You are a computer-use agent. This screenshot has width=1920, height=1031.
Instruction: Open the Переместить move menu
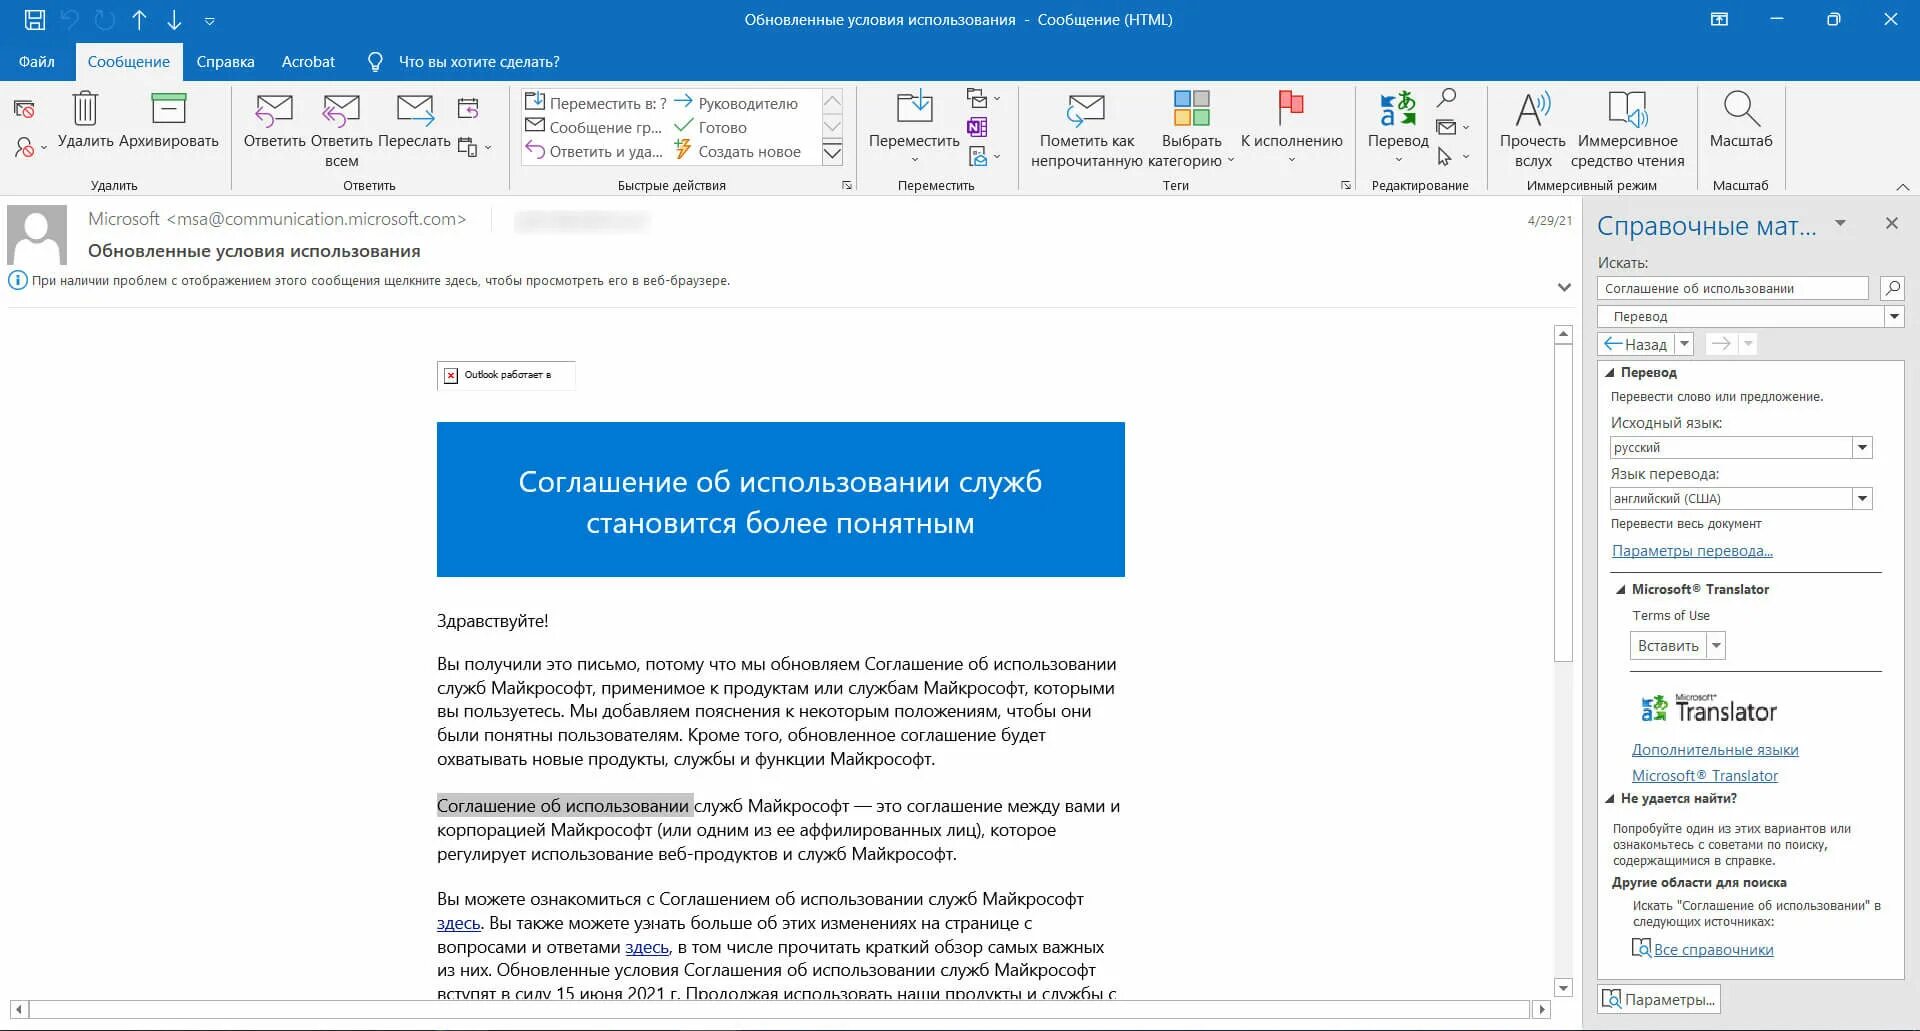[914, 129]
